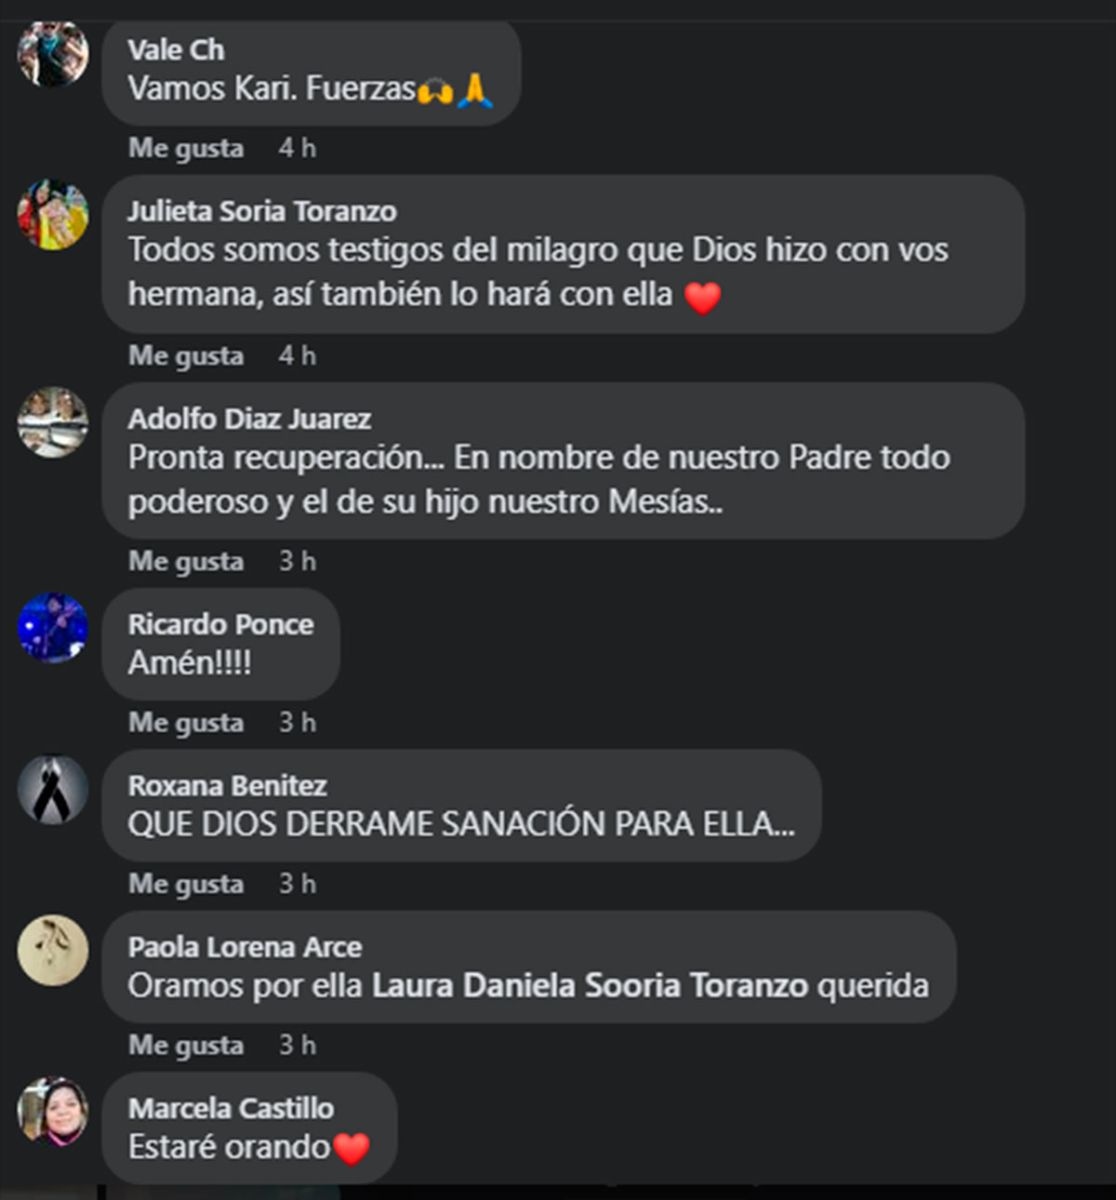Open Marcela Castillo's profile picture
This screenshot has width=1116, height=1200.
pyautogui.click(x=53, y=1111)
